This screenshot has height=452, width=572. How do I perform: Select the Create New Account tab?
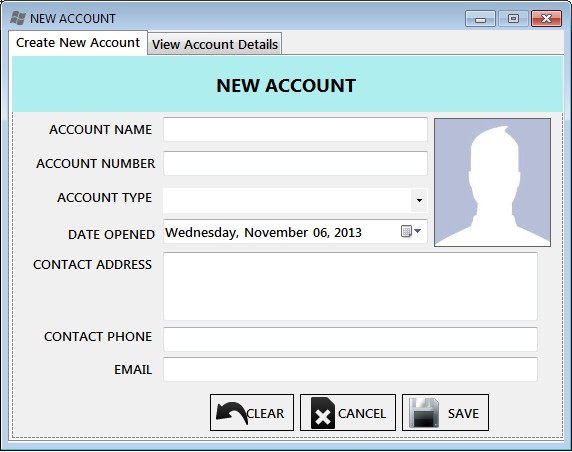coord(78,43)
